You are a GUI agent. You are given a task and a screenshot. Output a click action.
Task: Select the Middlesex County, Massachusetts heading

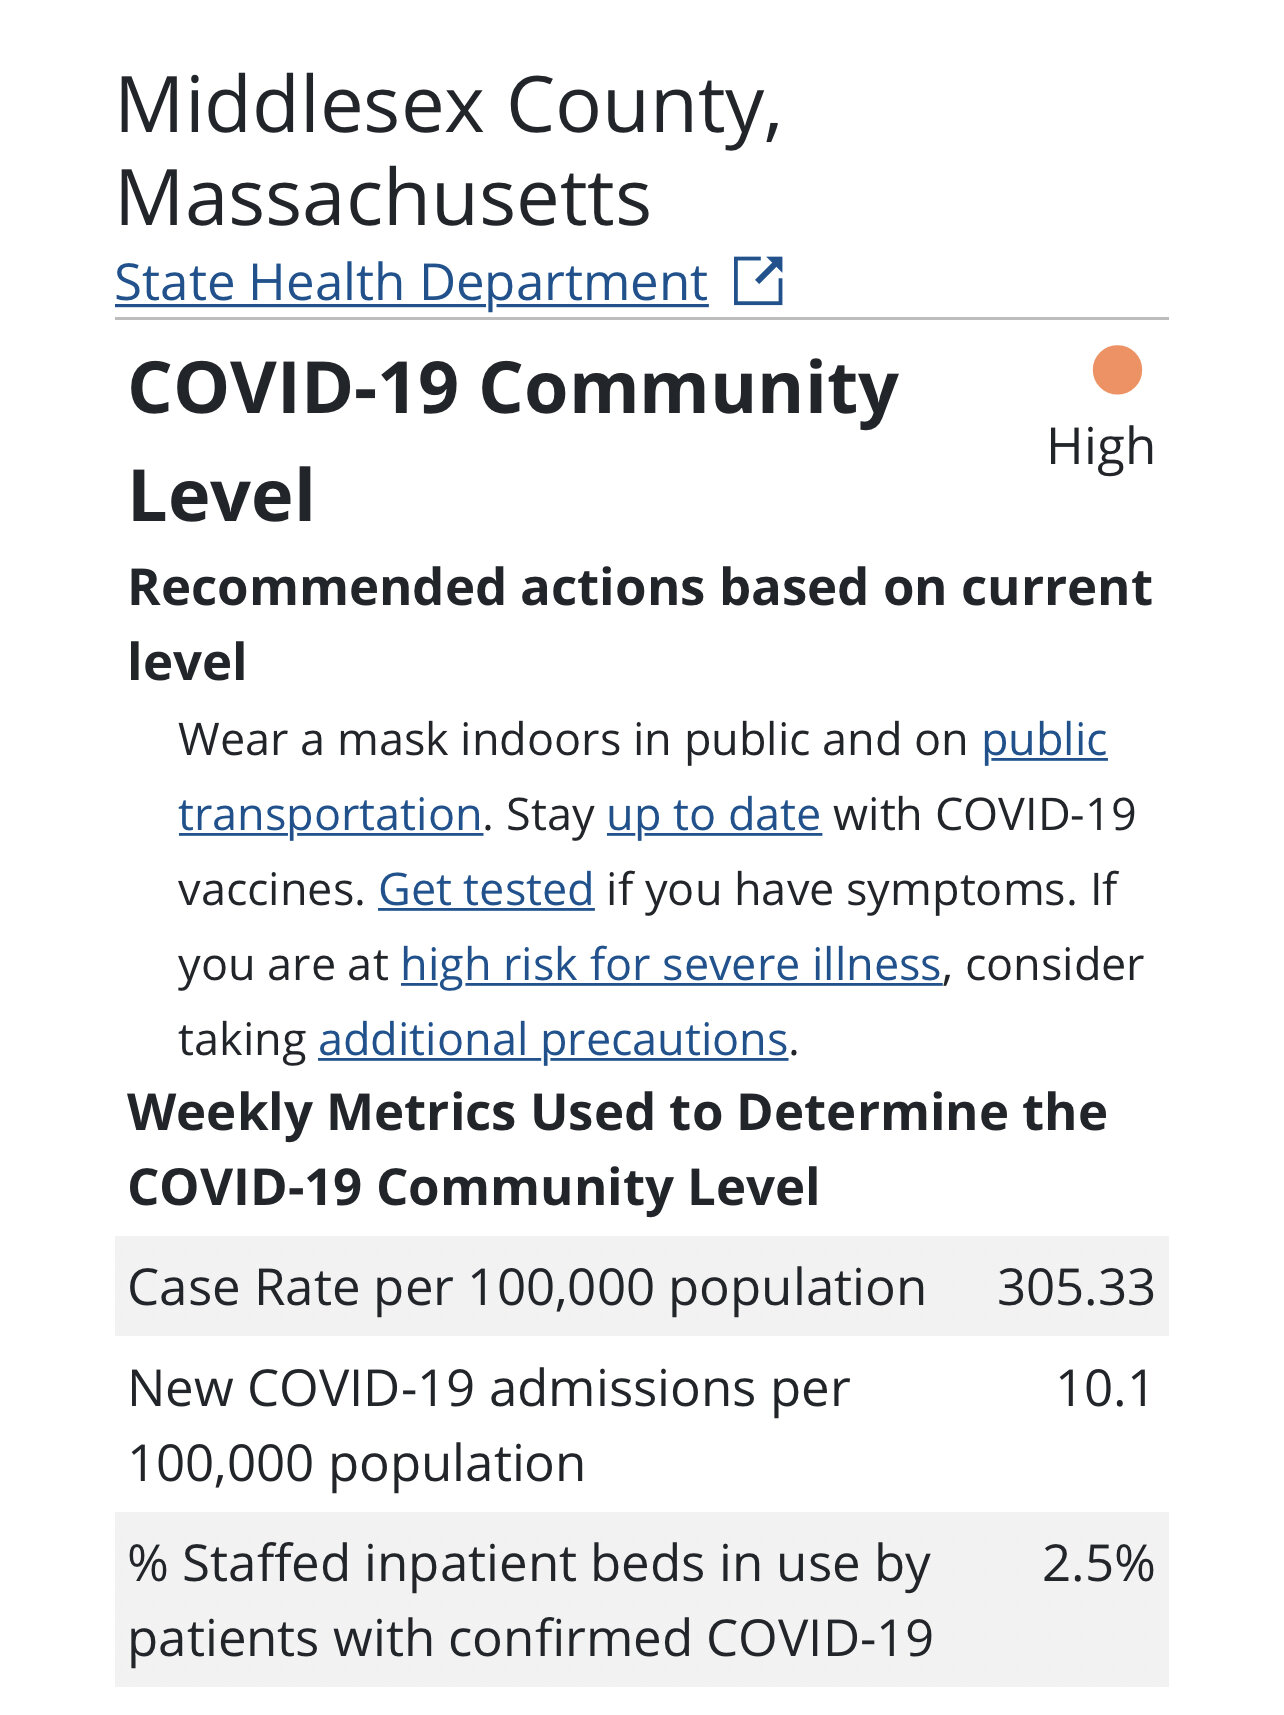448,151
